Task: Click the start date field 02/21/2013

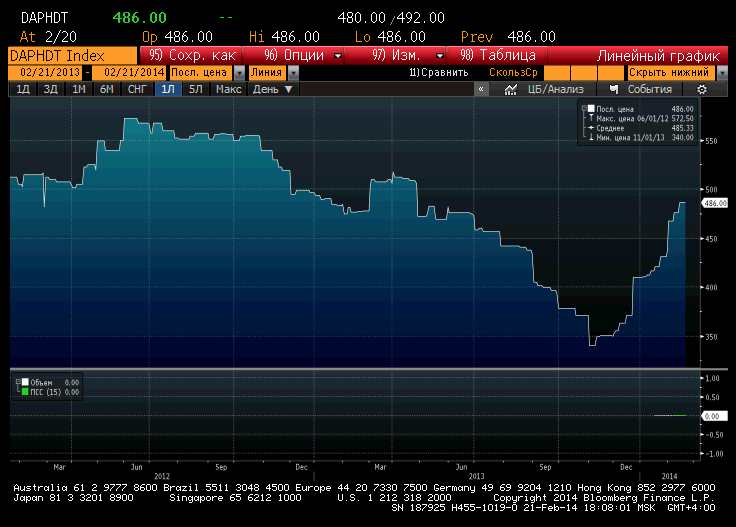Action: coord(47,73)
